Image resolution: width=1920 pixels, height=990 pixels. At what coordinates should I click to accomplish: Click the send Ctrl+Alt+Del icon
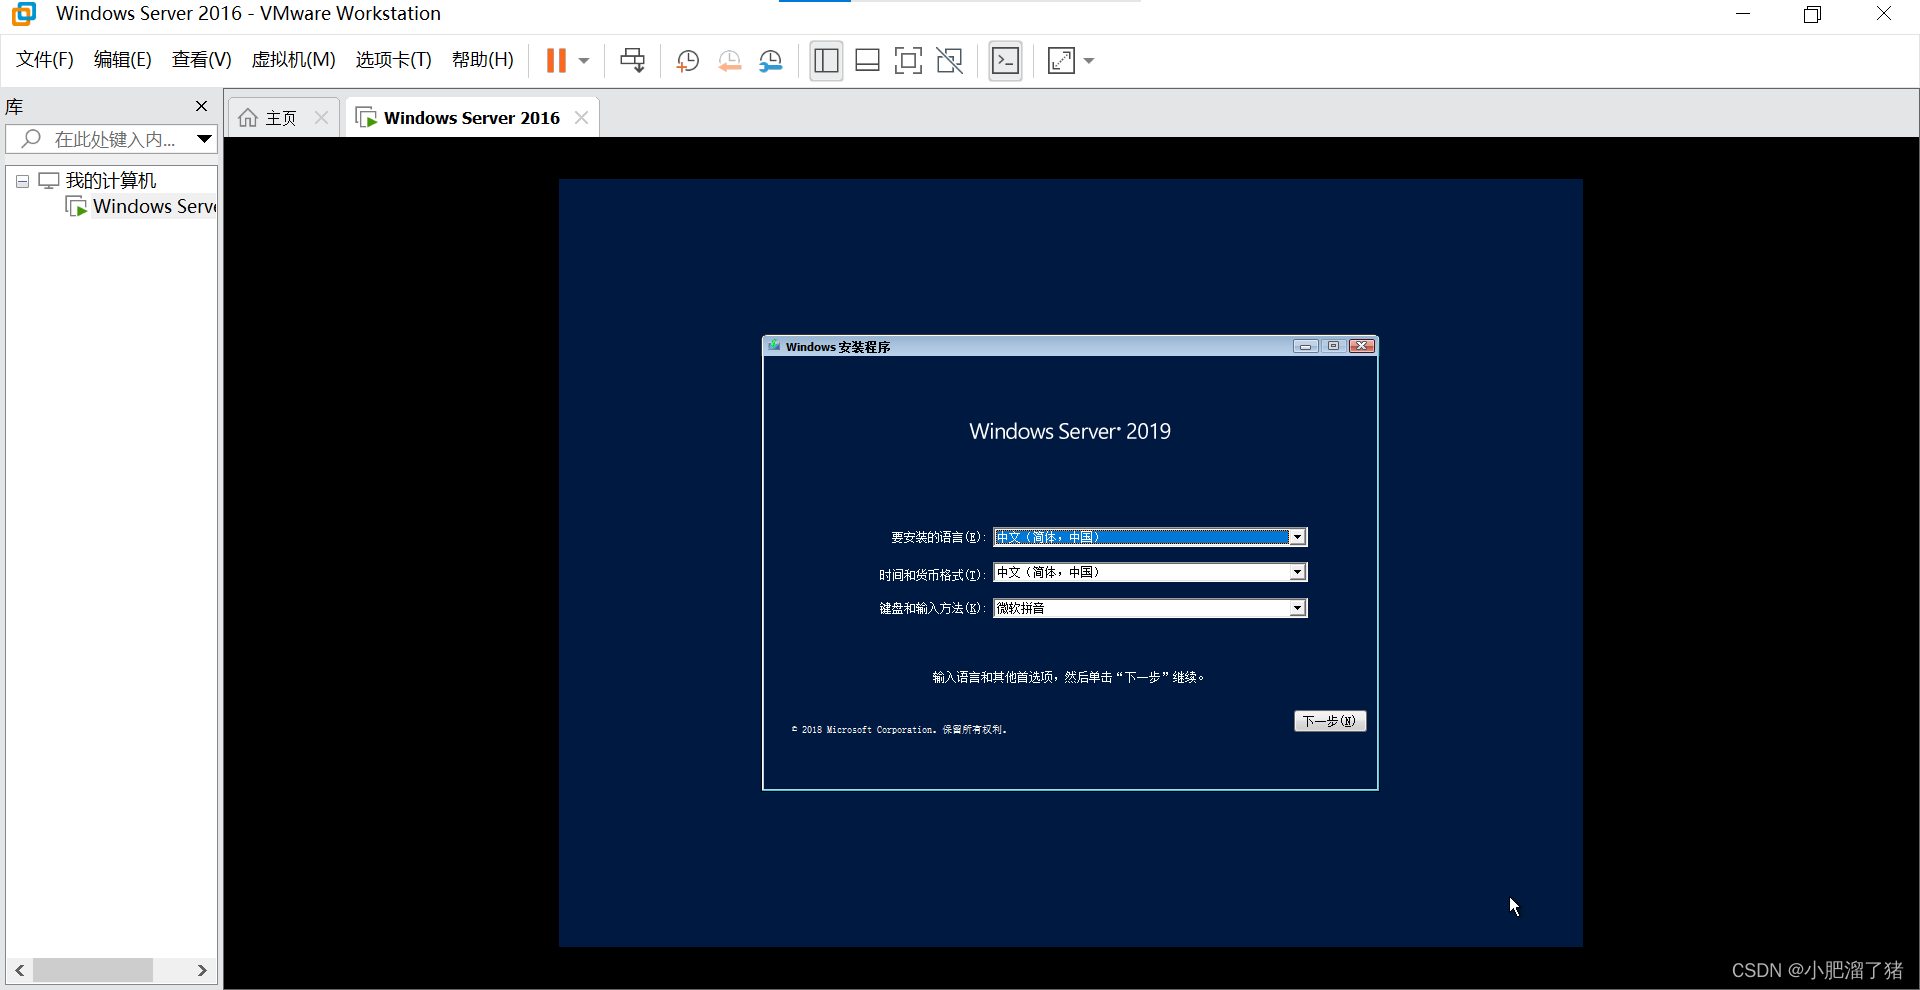coord(632,61)
